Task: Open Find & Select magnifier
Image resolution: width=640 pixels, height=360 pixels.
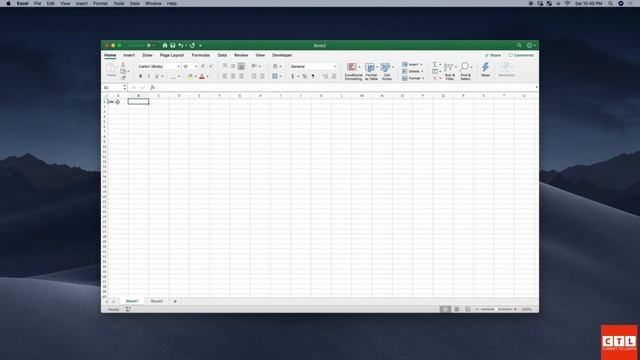Action: tap(465, 71)
